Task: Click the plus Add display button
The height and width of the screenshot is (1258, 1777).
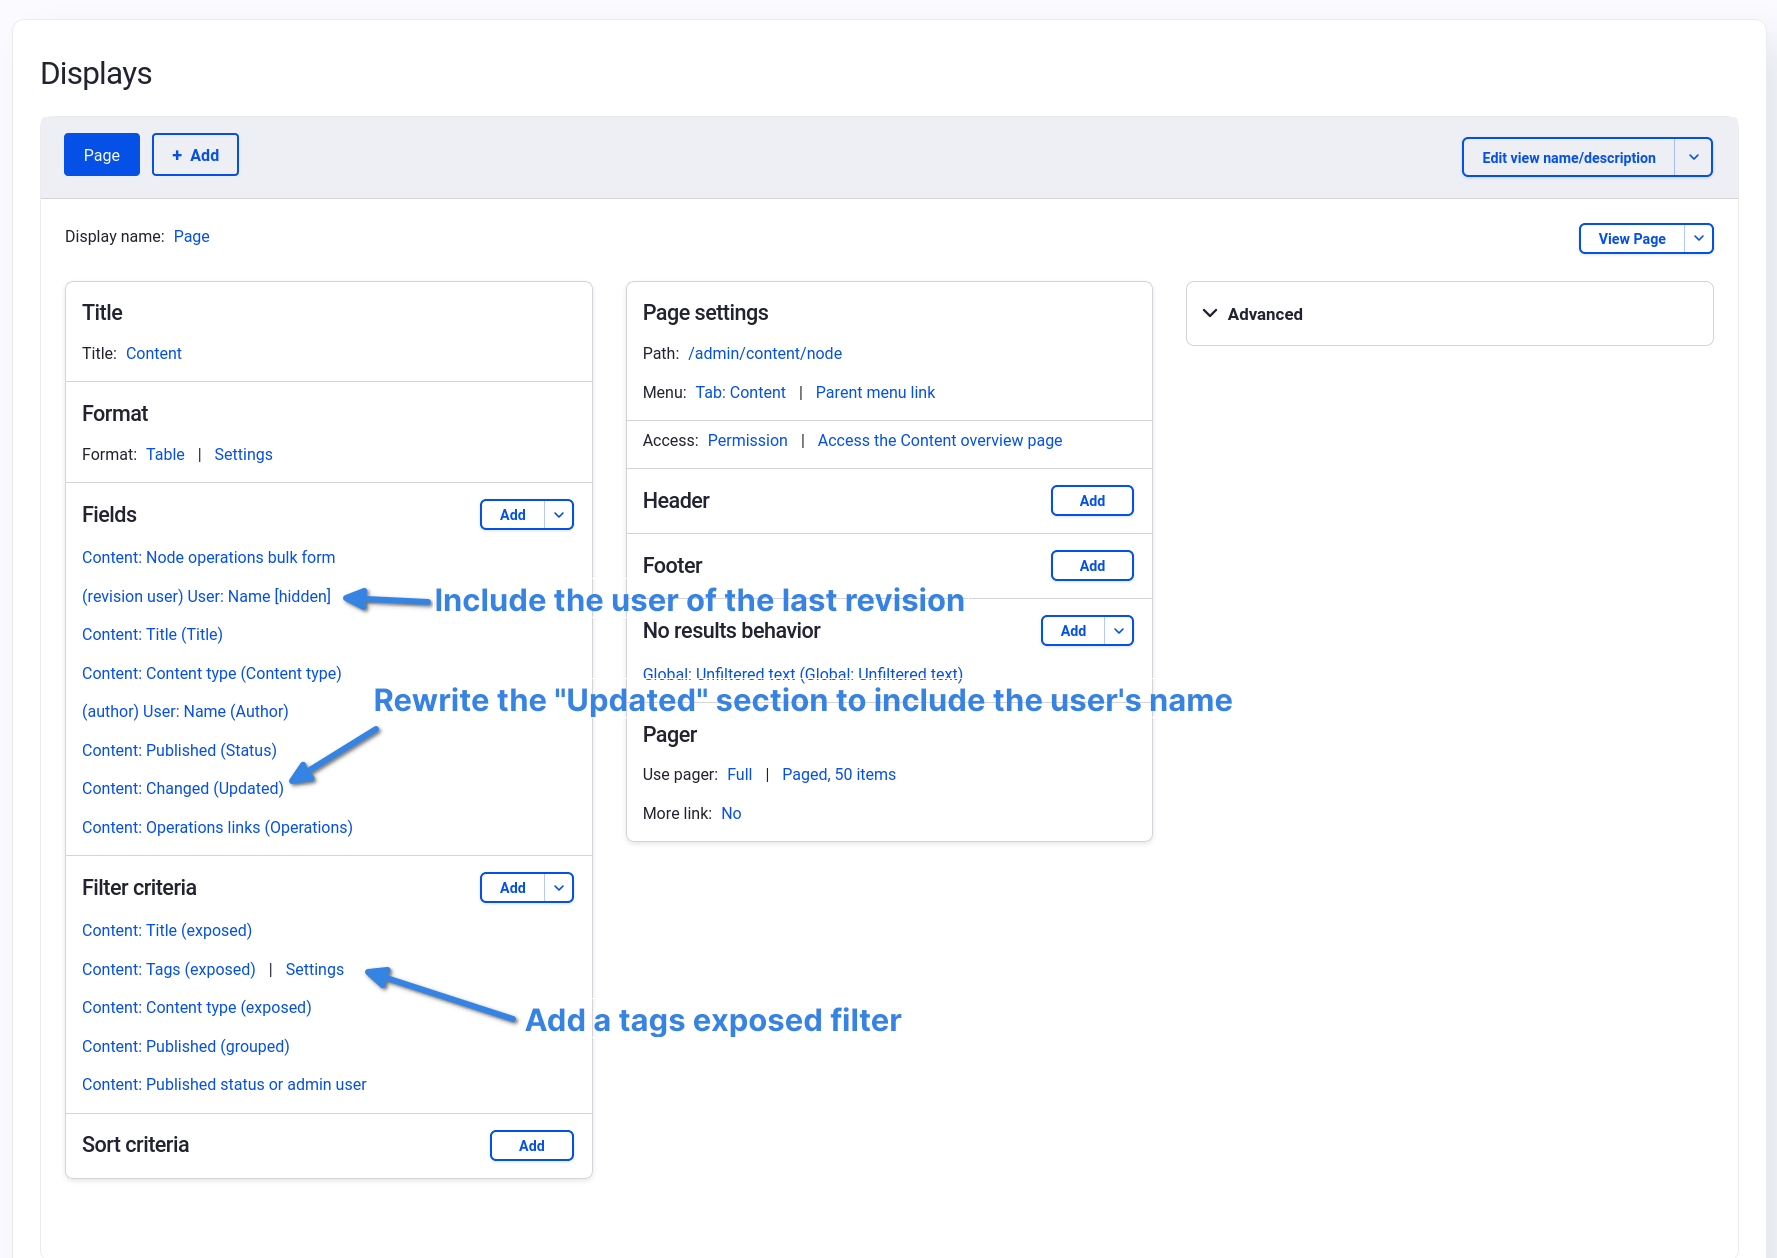Action: click(195, 155)
